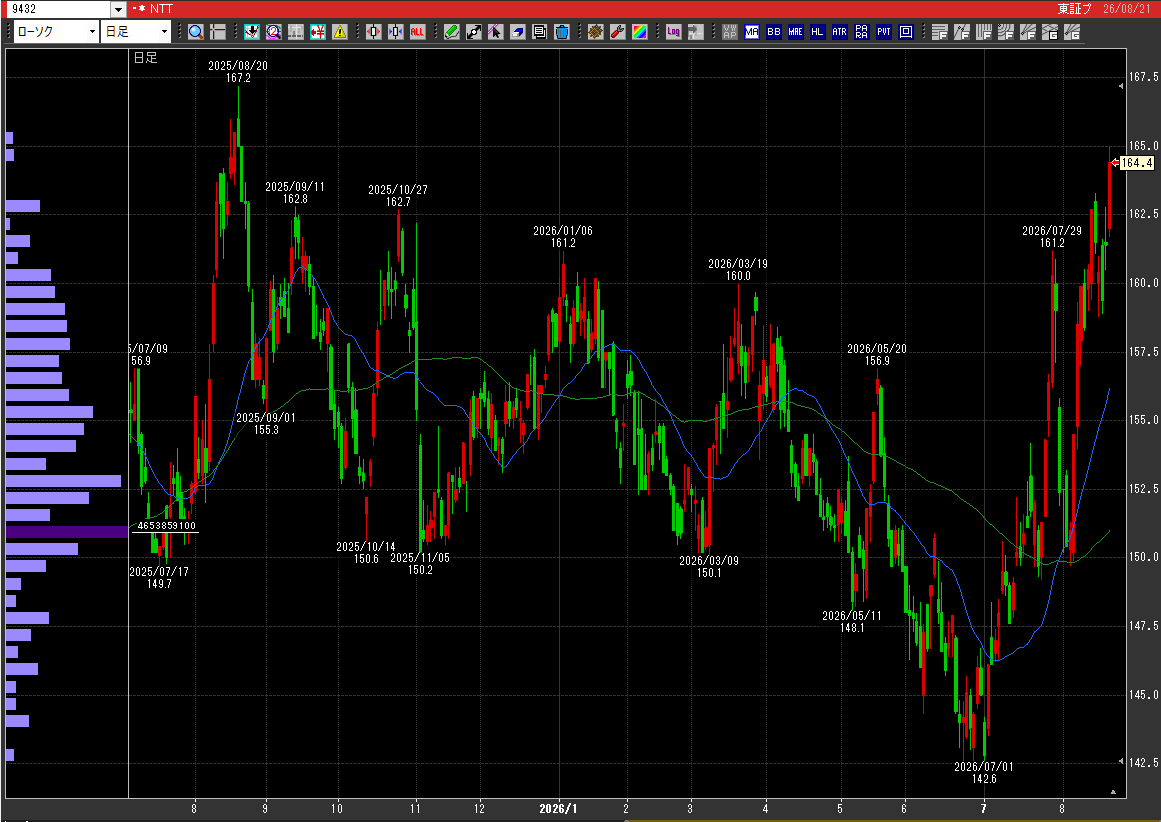Click the 2025/08/20 167.2 high label
This screenshot has width=1161, height=822.
238,72
